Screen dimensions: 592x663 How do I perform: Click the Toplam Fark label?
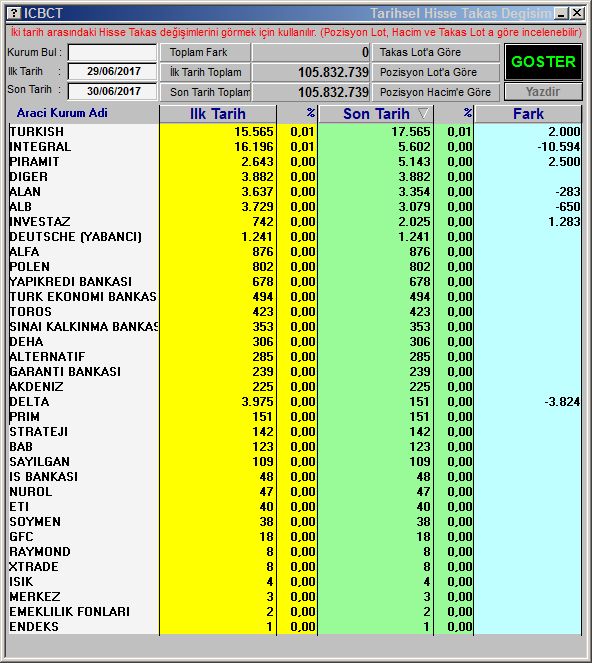click(x=206, y=52)
